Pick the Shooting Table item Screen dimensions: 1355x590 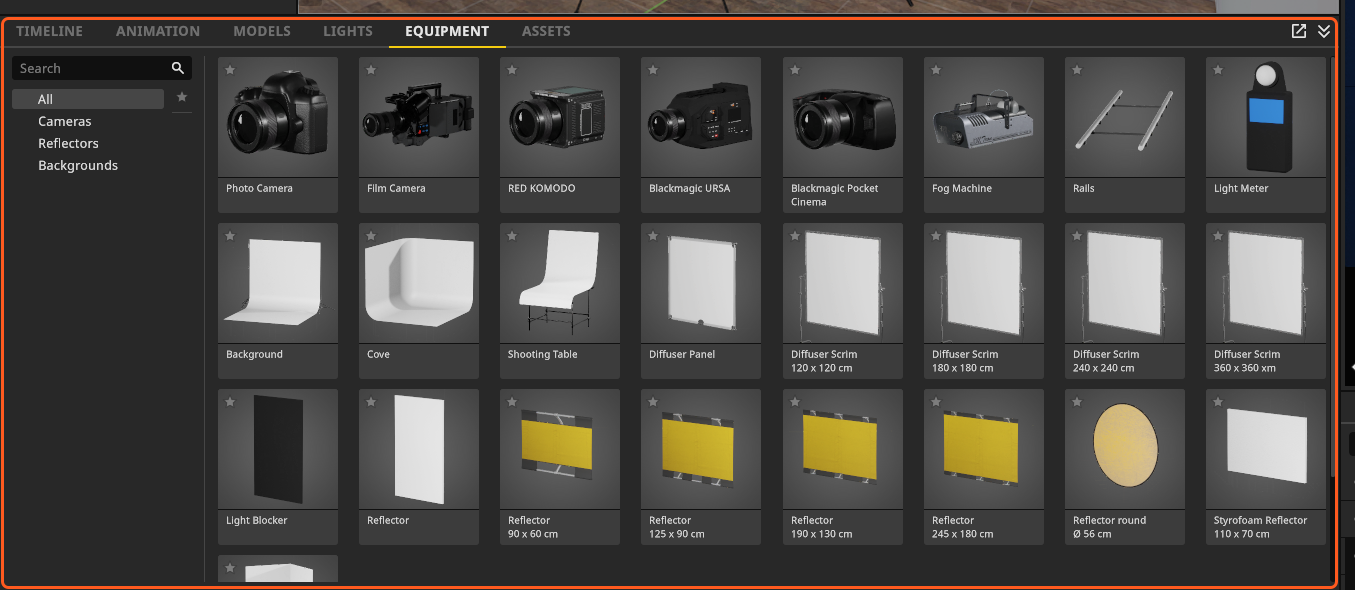coord(560,301)
